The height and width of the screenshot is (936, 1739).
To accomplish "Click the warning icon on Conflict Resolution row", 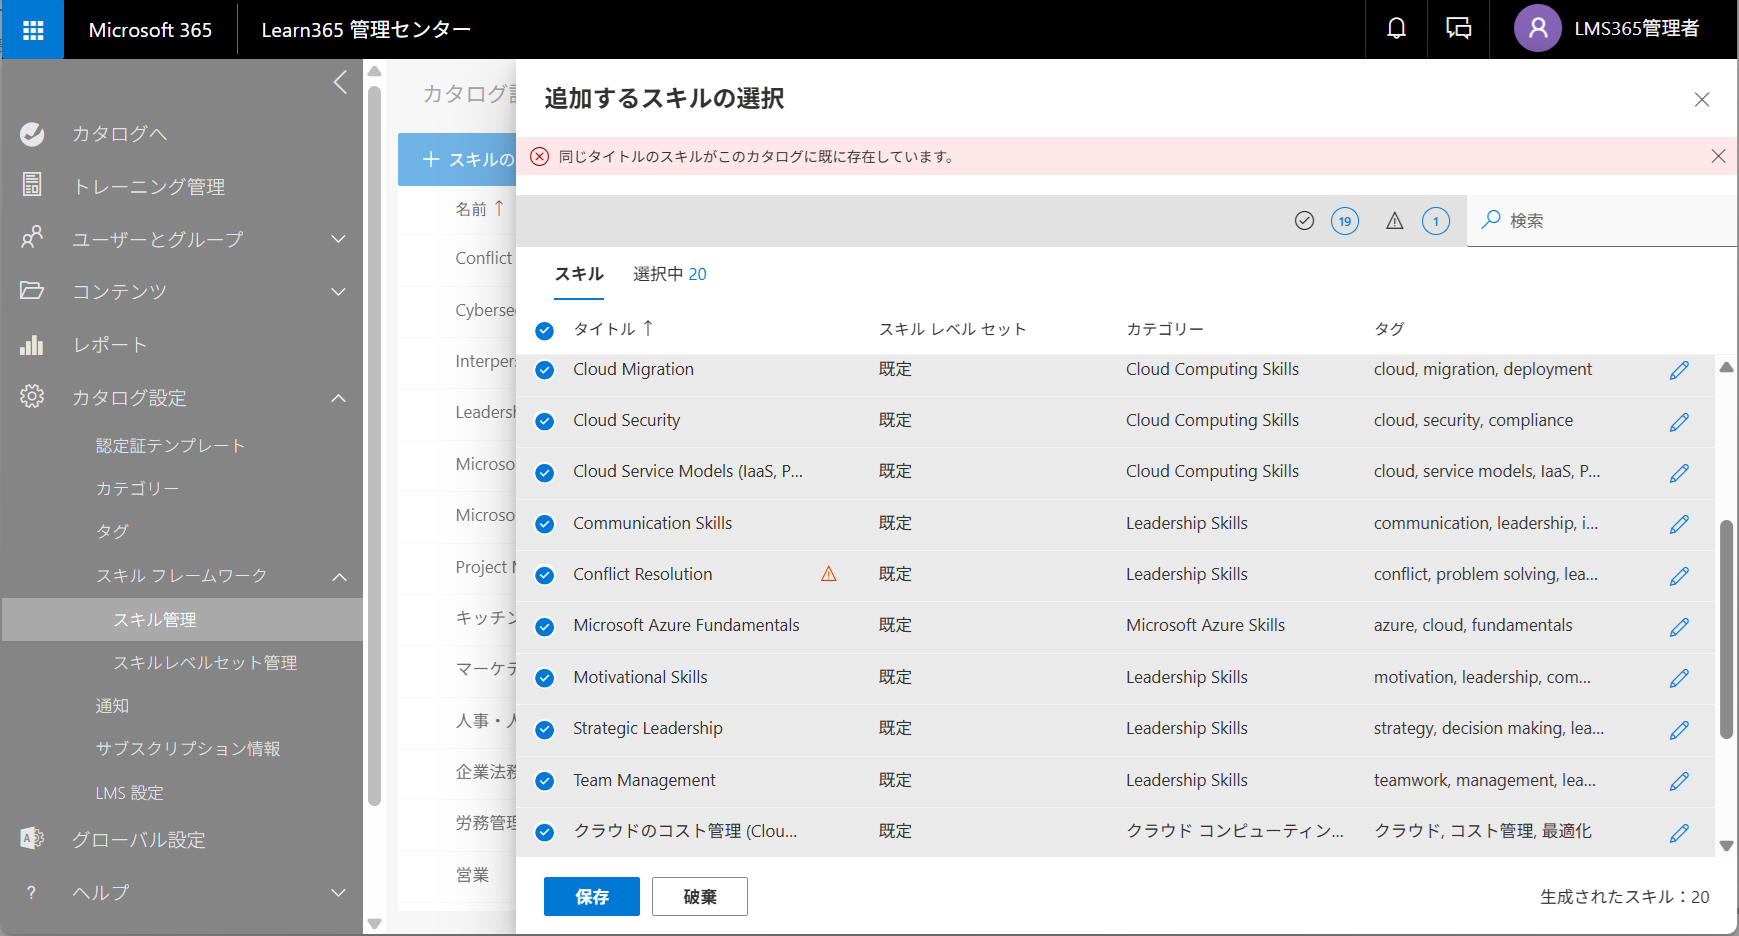I will click(x=829, y=574).
